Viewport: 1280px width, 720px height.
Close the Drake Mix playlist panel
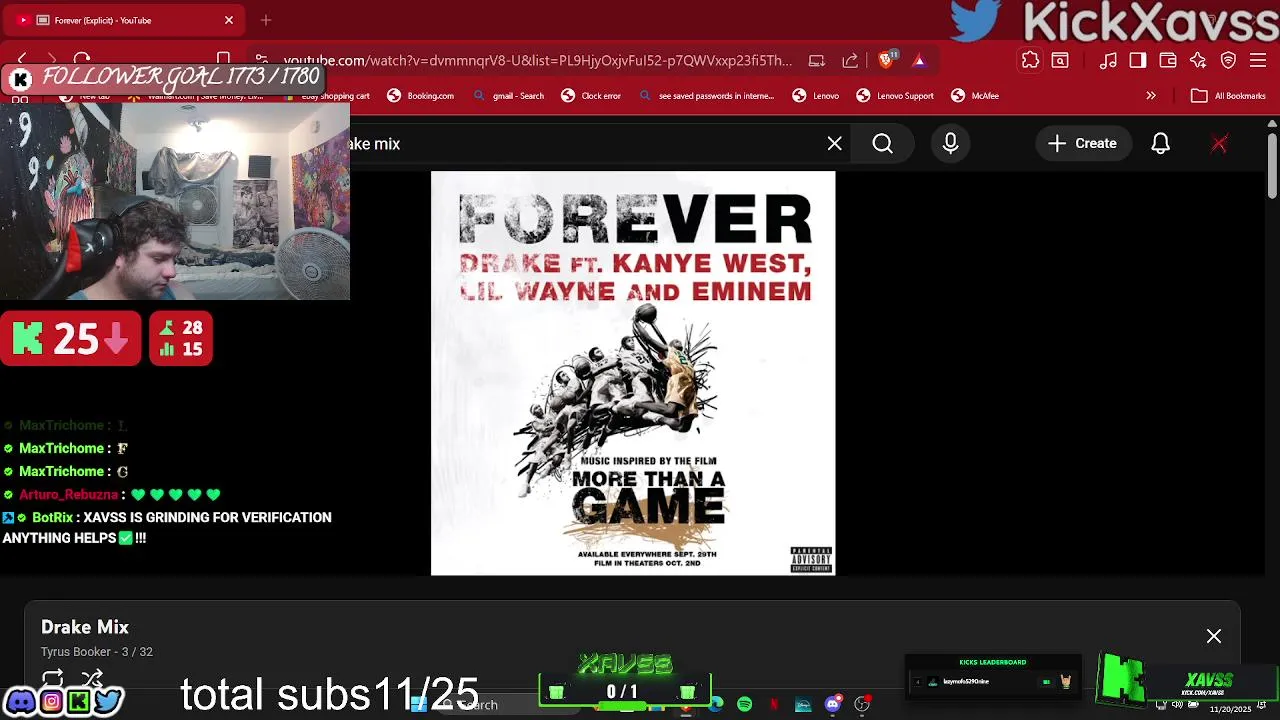coord(1214,636)
